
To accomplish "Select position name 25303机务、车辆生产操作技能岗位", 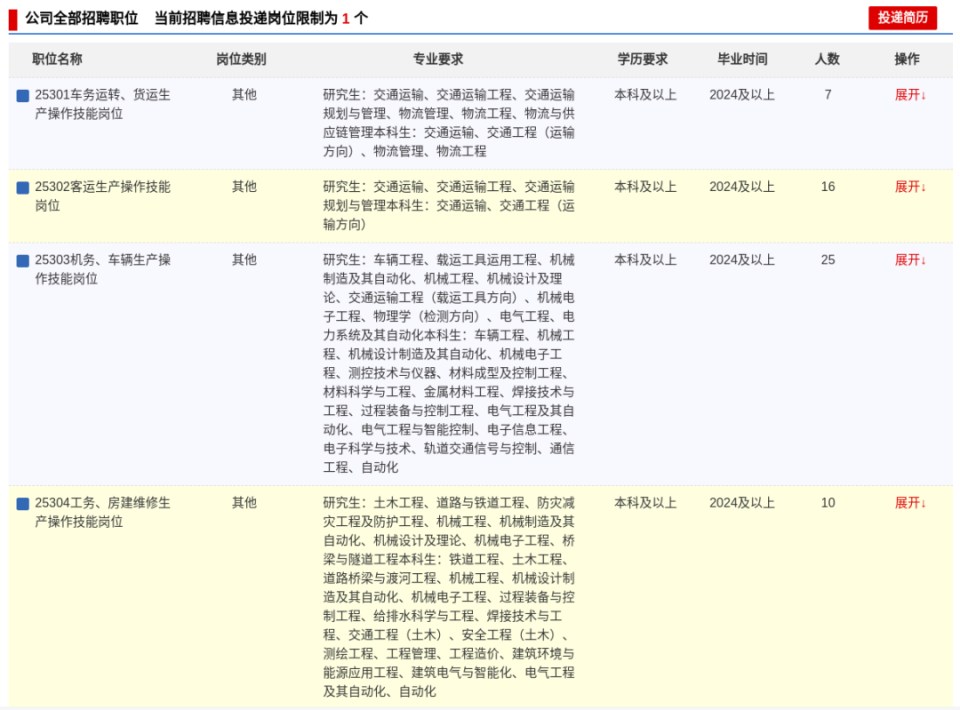I will coord(103,269).
